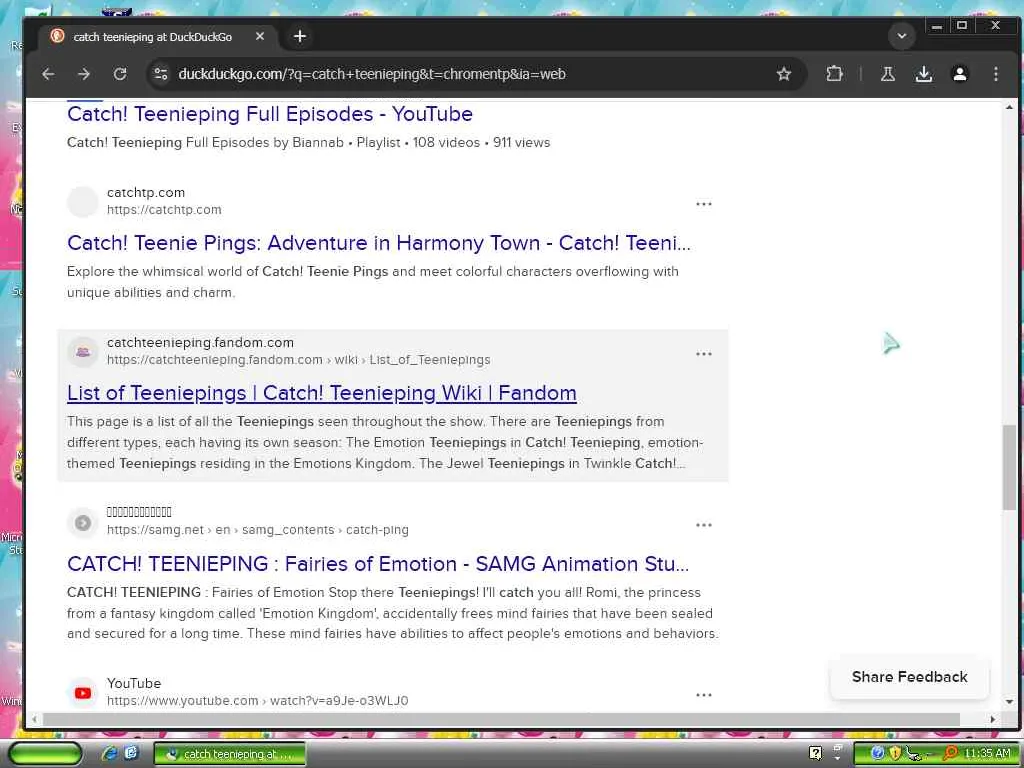
Task: View site information icon in address bar
Action: point(161,74)
